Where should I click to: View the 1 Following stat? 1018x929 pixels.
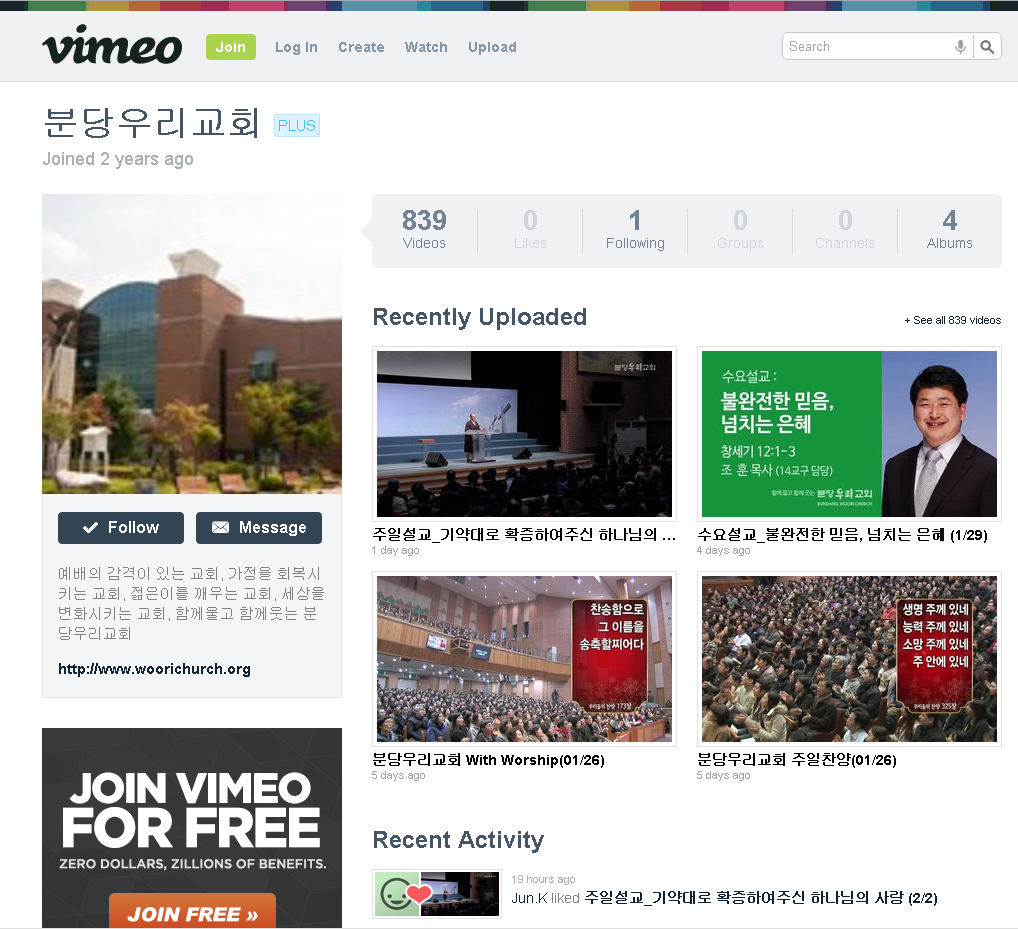pyautogui.click(x=635, y=230)
